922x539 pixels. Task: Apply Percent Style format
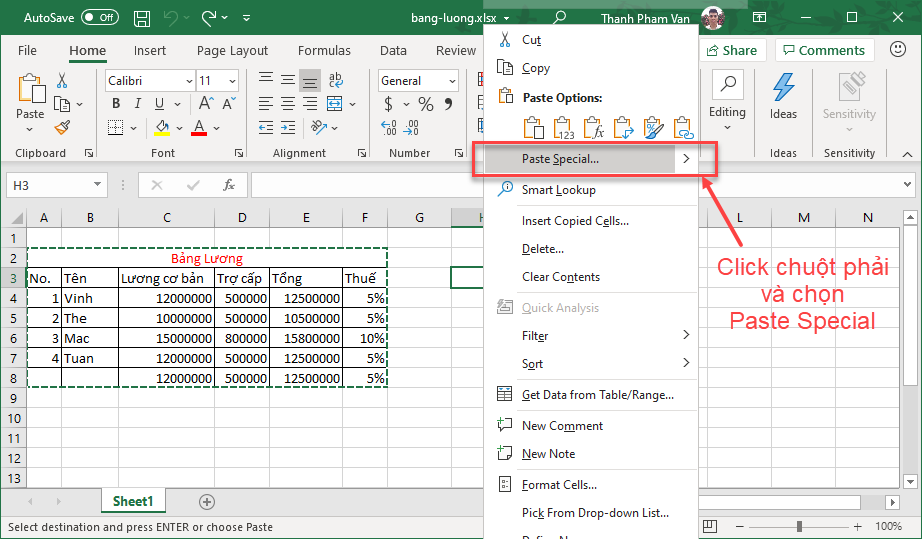[426, 105]
